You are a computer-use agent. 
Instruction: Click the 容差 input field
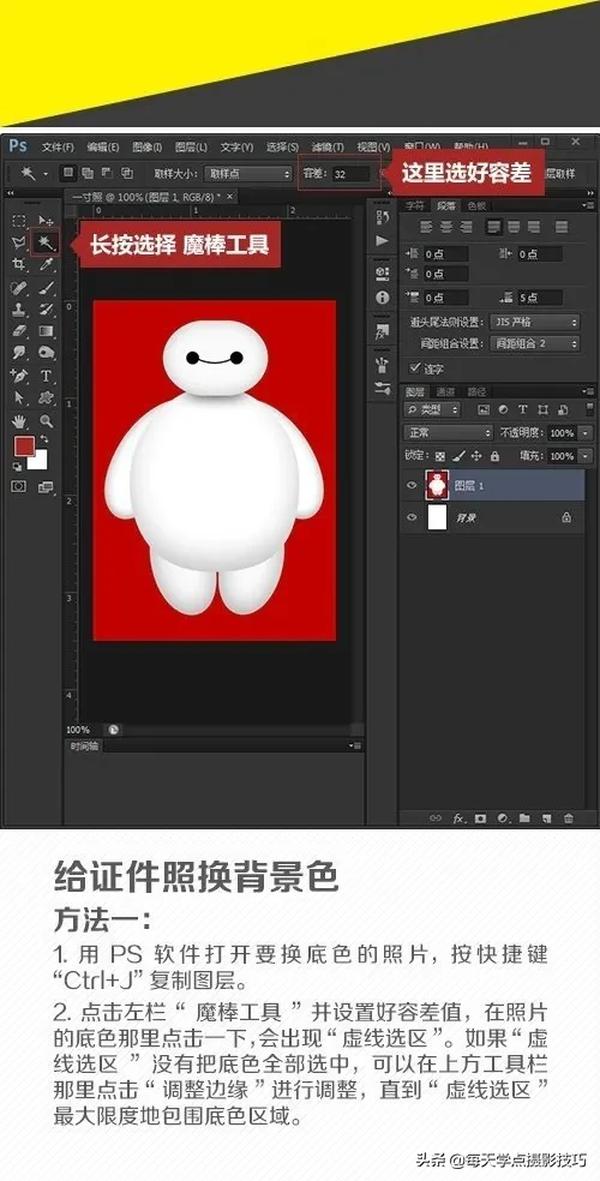(x=352, y=173)
